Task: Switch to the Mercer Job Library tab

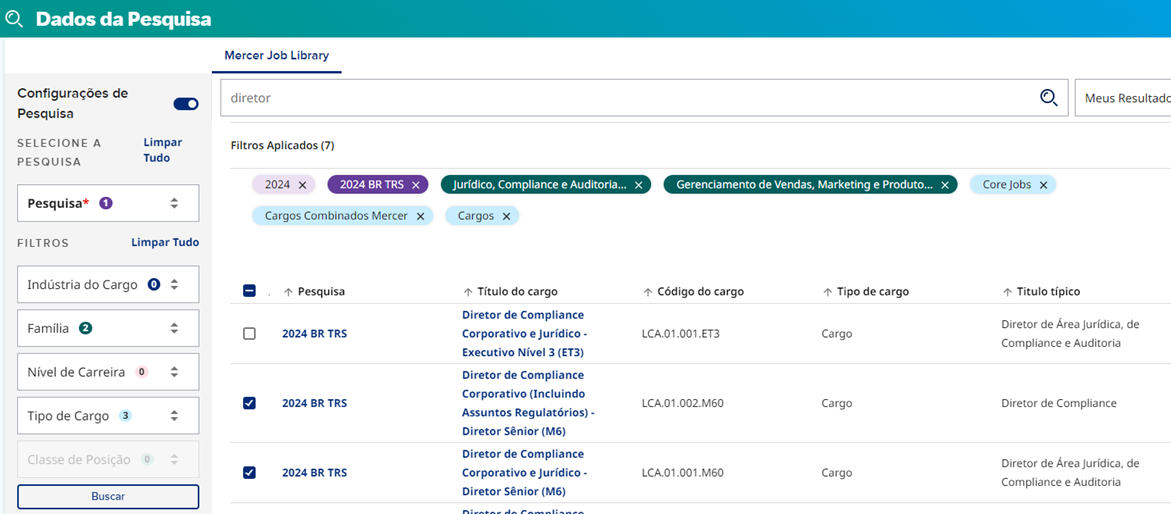Action: pyautogui.click(x=276, y=56)
